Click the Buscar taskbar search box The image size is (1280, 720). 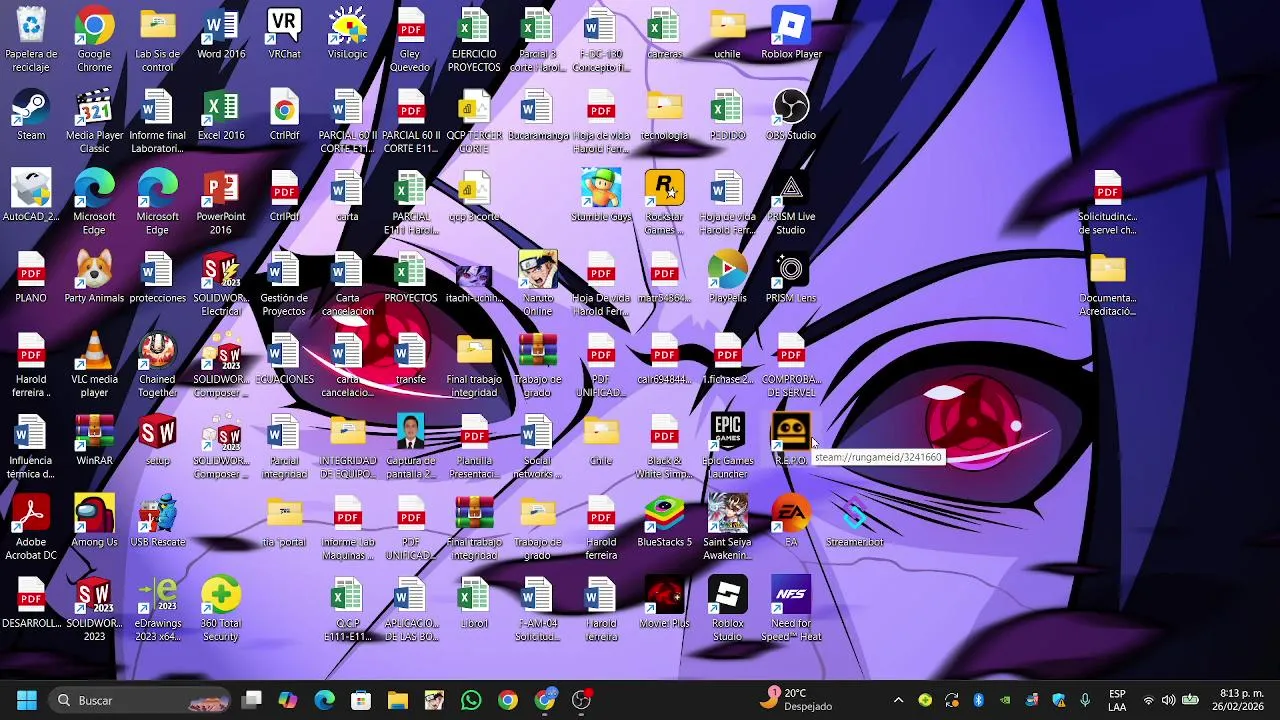point(140,700)
